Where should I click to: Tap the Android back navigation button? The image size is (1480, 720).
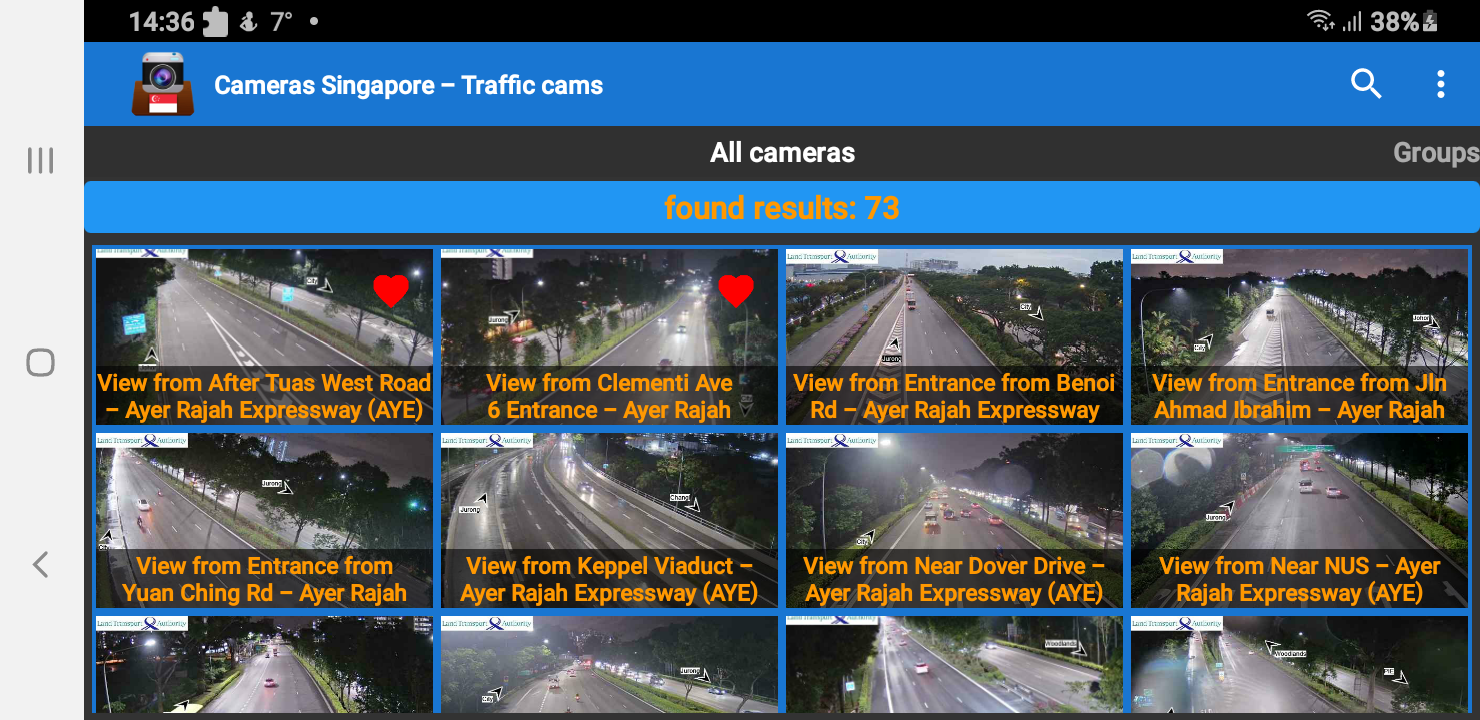click(x=40, y=565)
